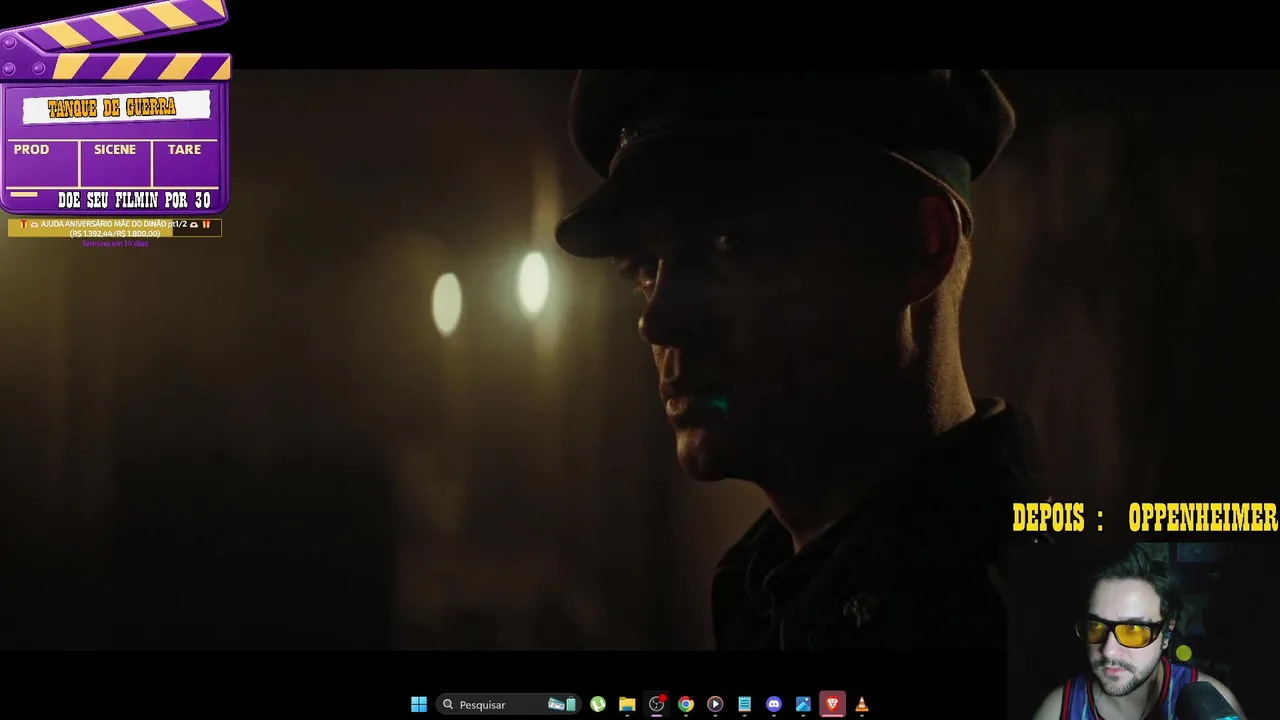Switch to the Brave browser in taskbar
The width and height of the screenshot is (1280, 720).
(x=832, y=704)
